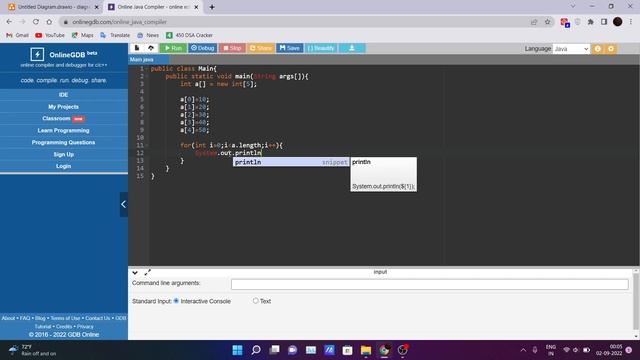Go back with the browser back arrow

coord(9,22)
